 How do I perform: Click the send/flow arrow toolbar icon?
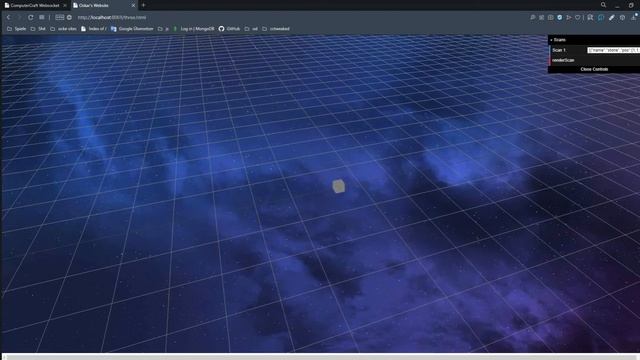(569, 18)
